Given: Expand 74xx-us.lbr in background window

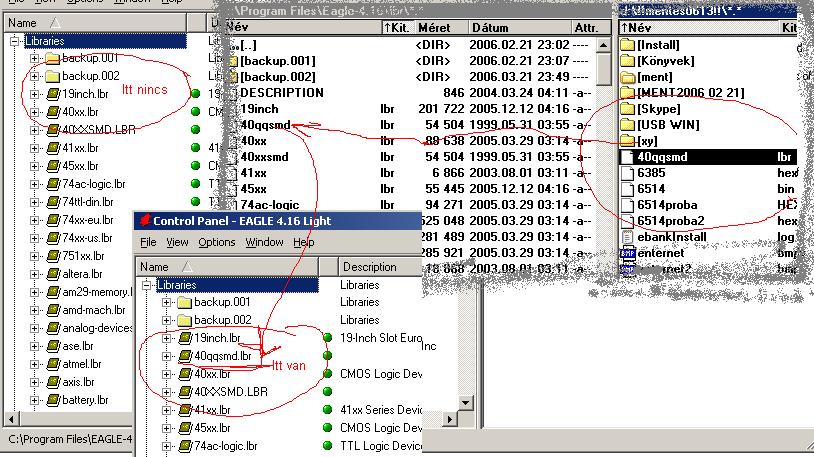Looking at the screenshot, I should [x=35, y=238].
